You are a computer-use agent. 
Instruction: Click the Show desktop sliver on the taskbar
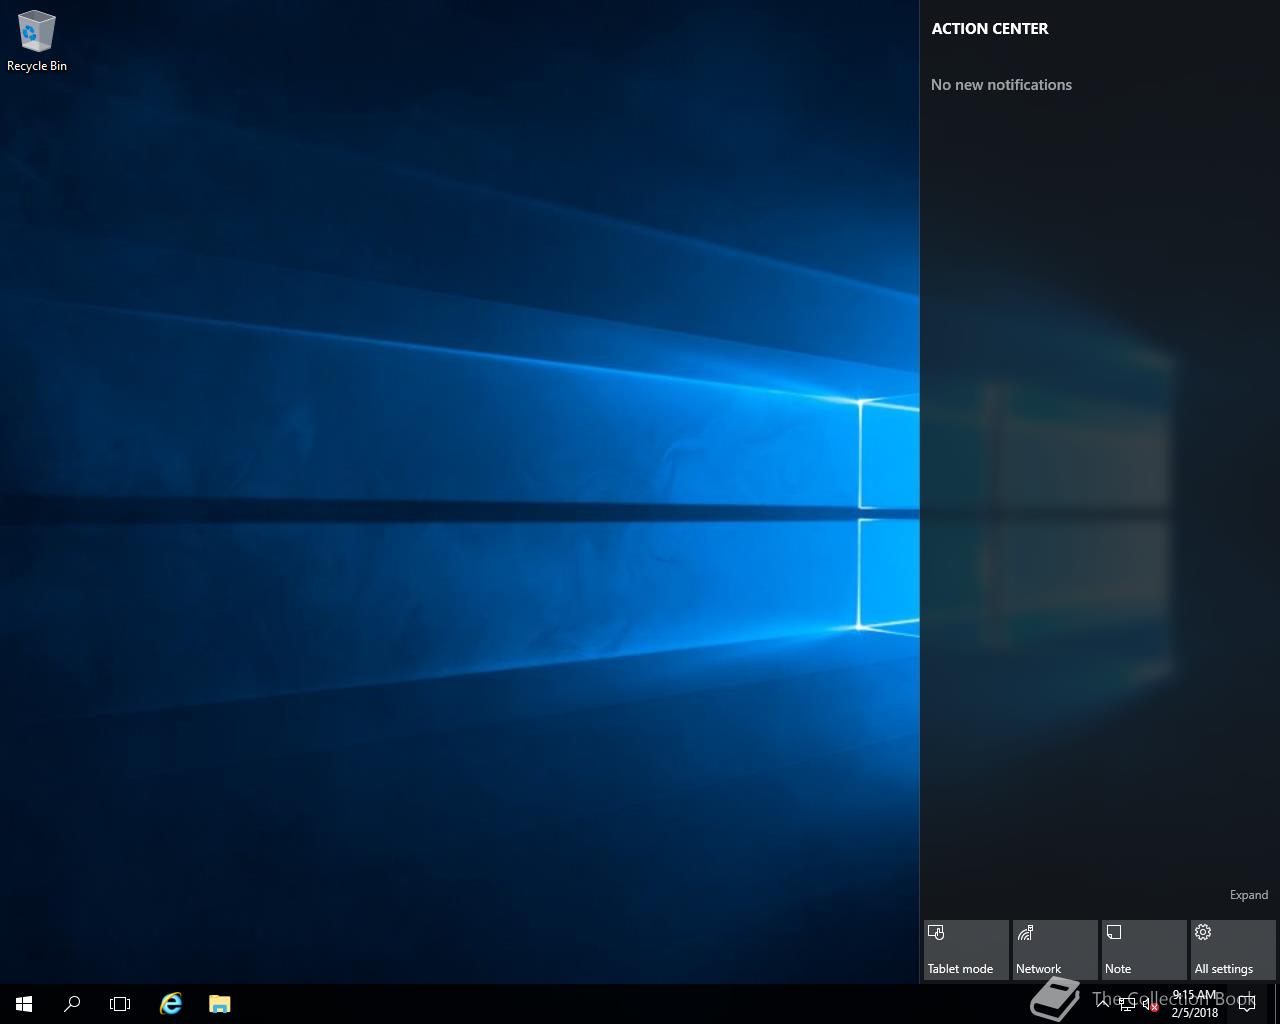point(1276,1004)
